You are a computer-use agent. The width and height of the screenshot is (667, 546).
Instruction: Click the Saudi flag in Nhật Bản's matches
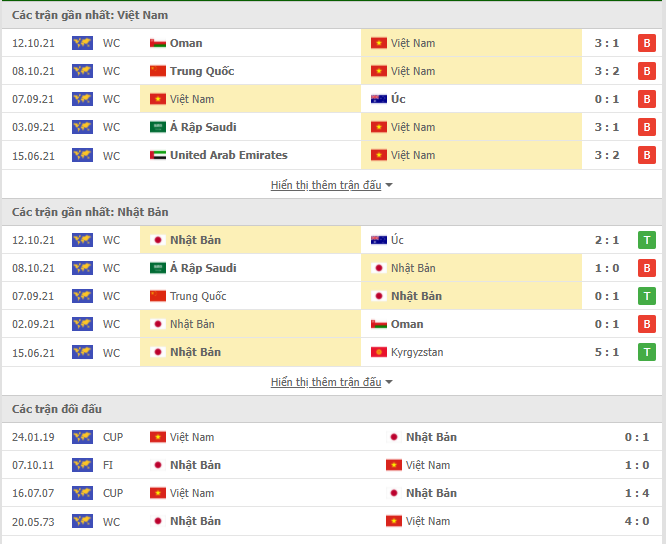point(158,268)
